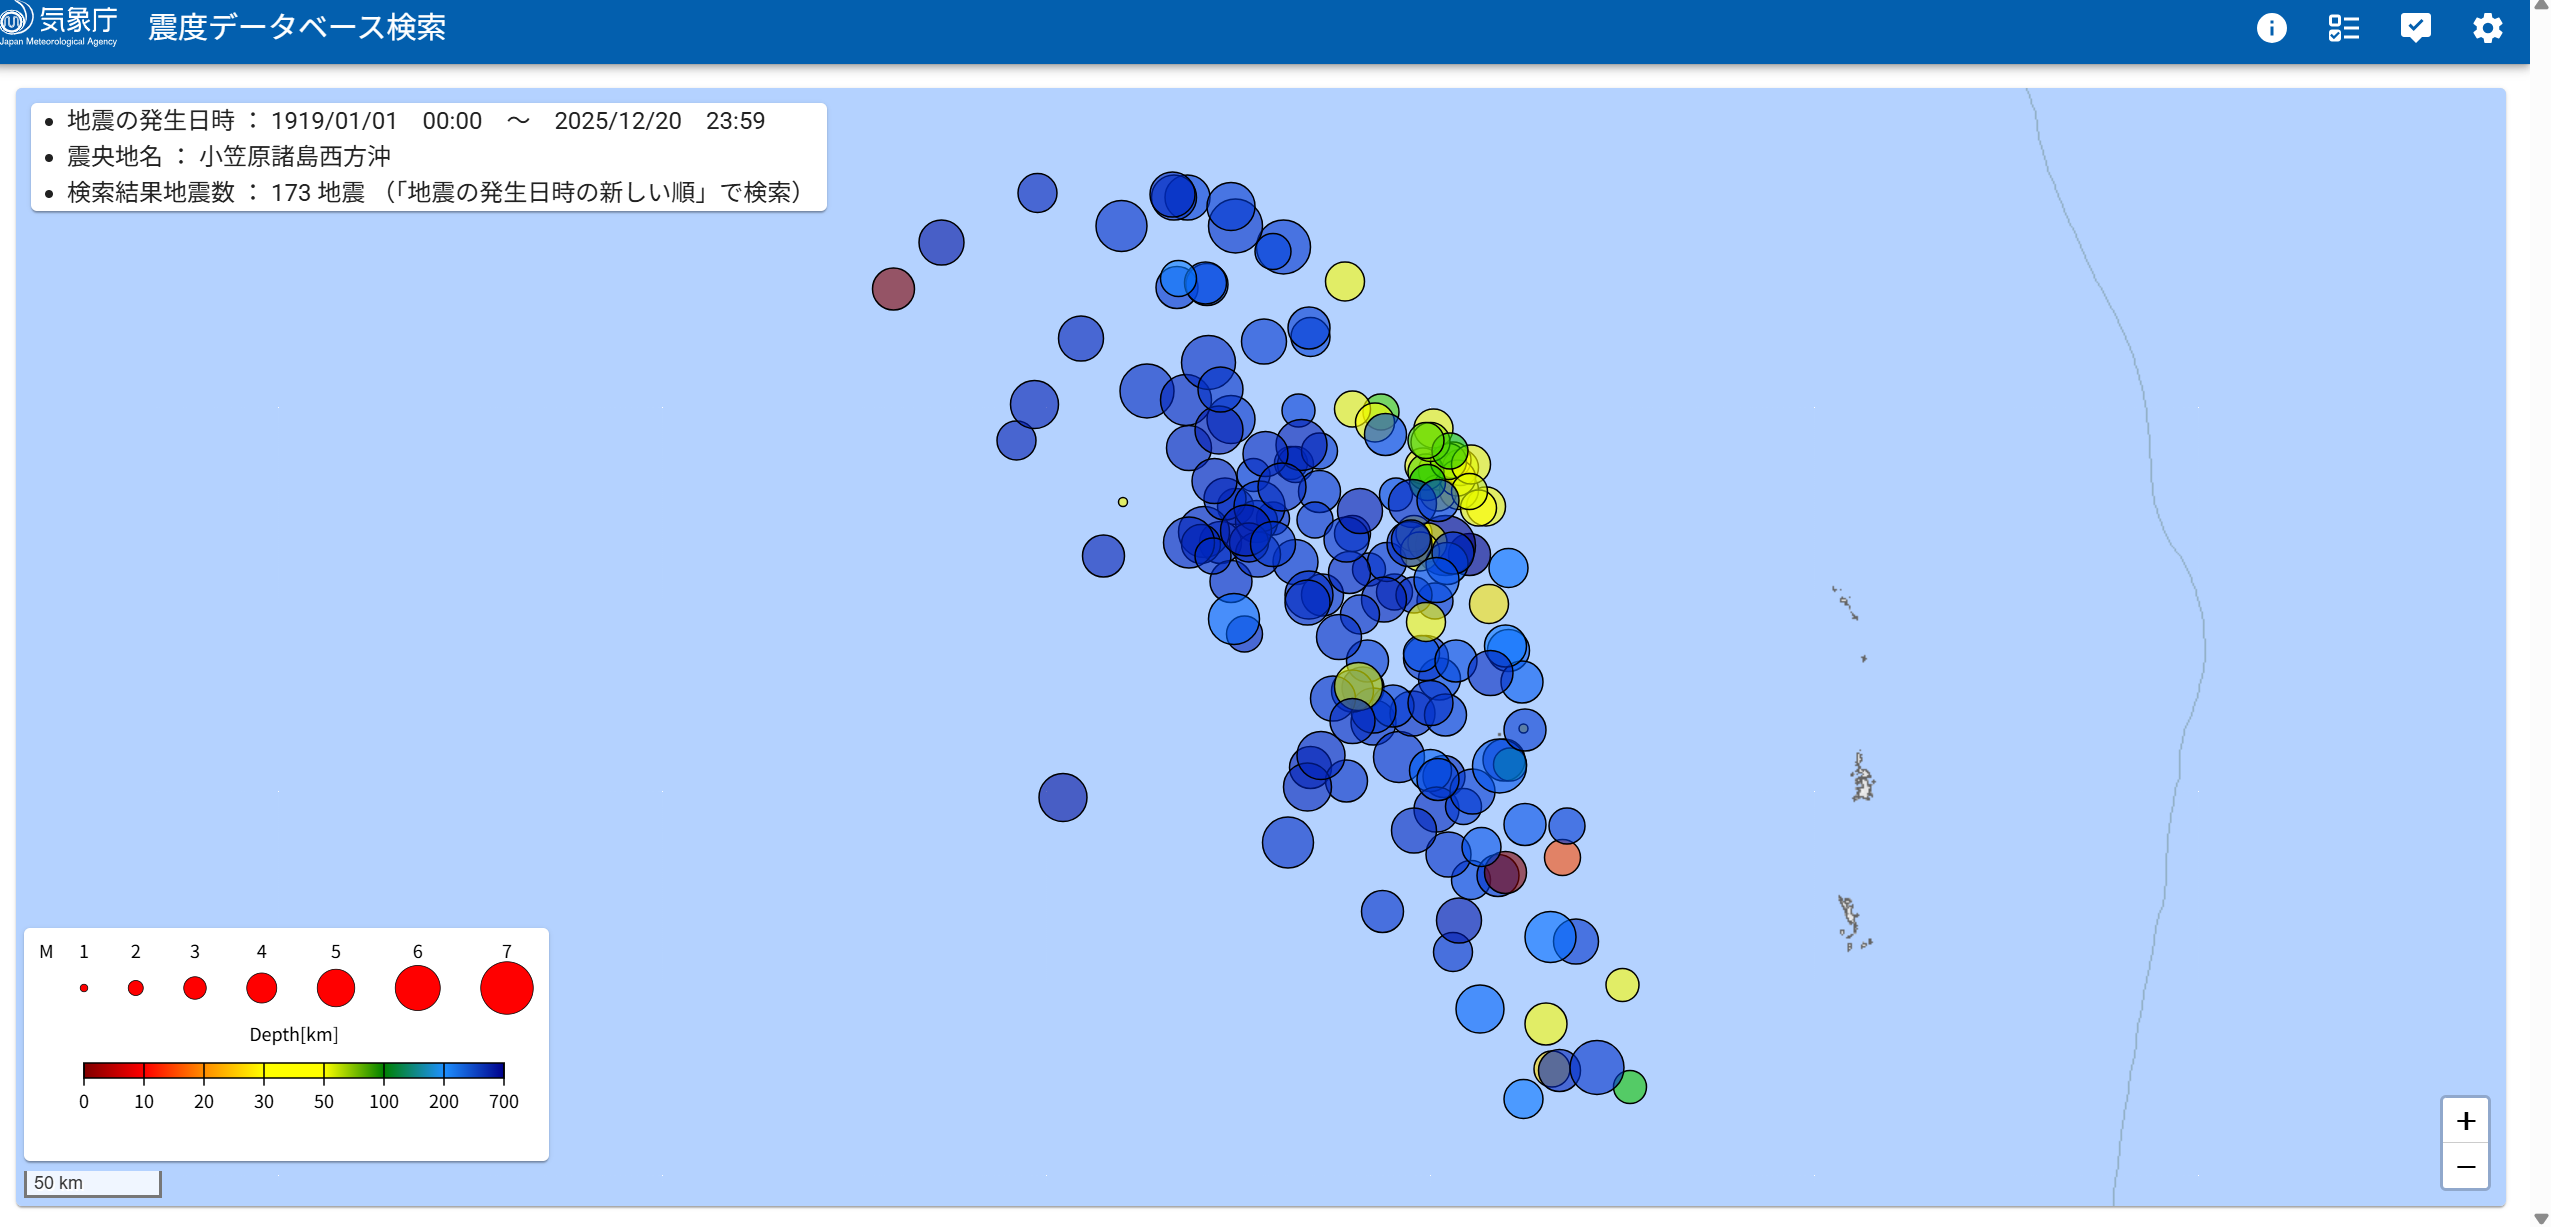The image size is (2551, 1227).
Task: Select the brownish-red earthquake circle at far upper left
Action: pos(893,289)
